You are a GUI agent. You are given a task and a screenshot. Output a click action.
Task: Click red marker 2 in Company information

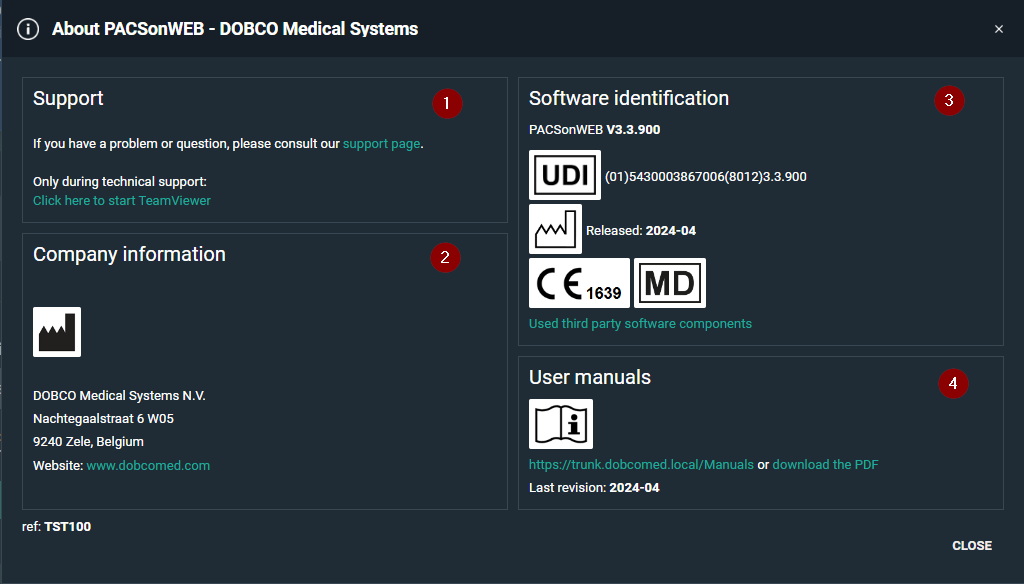(x=445, y=257)
